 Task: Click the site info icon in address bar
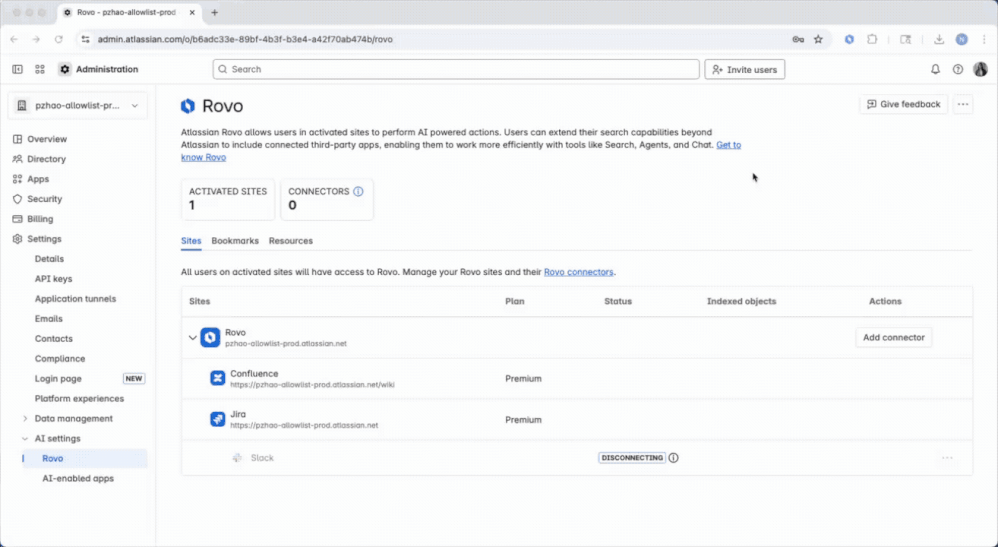(x=85, y=39)
